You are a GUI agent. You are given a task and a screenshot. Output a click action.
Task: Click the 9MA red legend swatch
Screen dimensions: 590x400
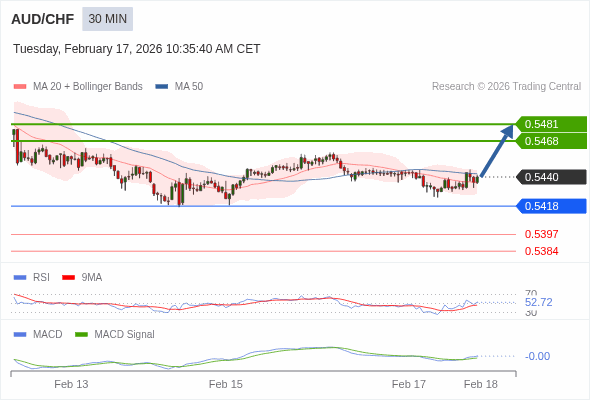pyautogui.click(x=68, y=278)
